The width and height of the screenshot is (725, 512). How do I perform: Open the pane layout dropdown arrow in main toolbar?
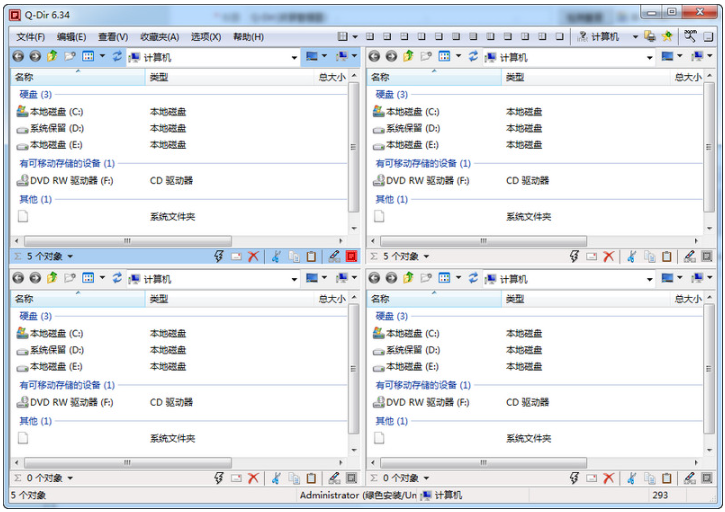(x=355, y=37)
